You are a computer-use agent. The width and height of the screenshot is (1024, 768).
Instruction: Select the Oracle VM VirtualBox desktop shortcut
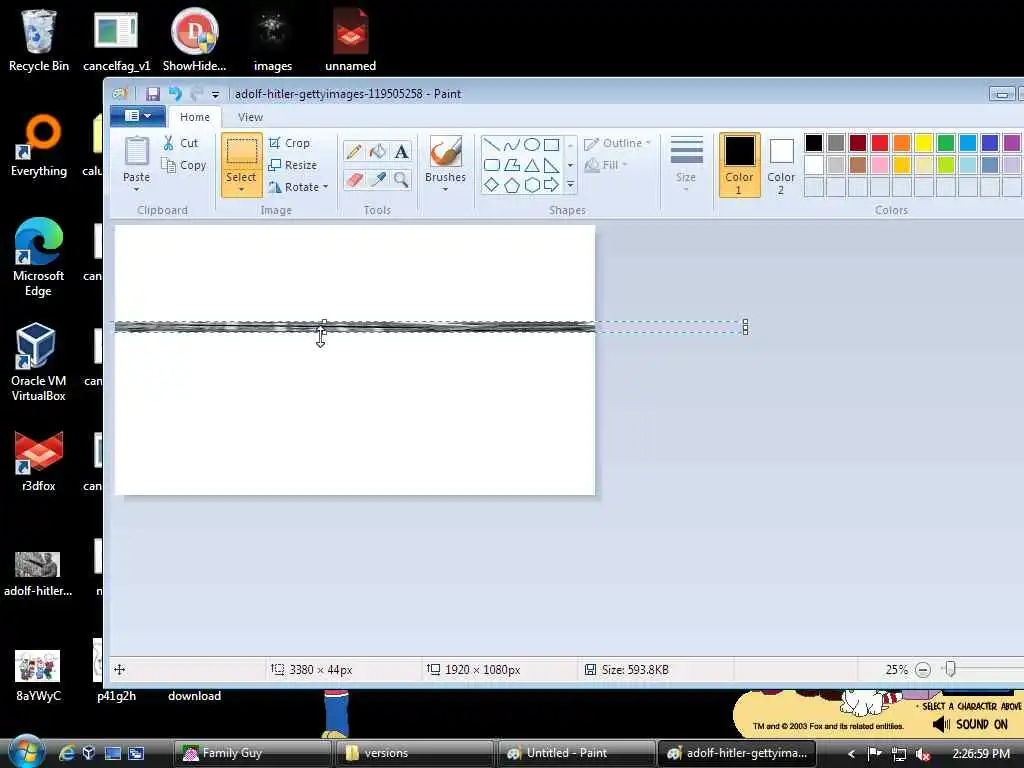tap(39, 362)
